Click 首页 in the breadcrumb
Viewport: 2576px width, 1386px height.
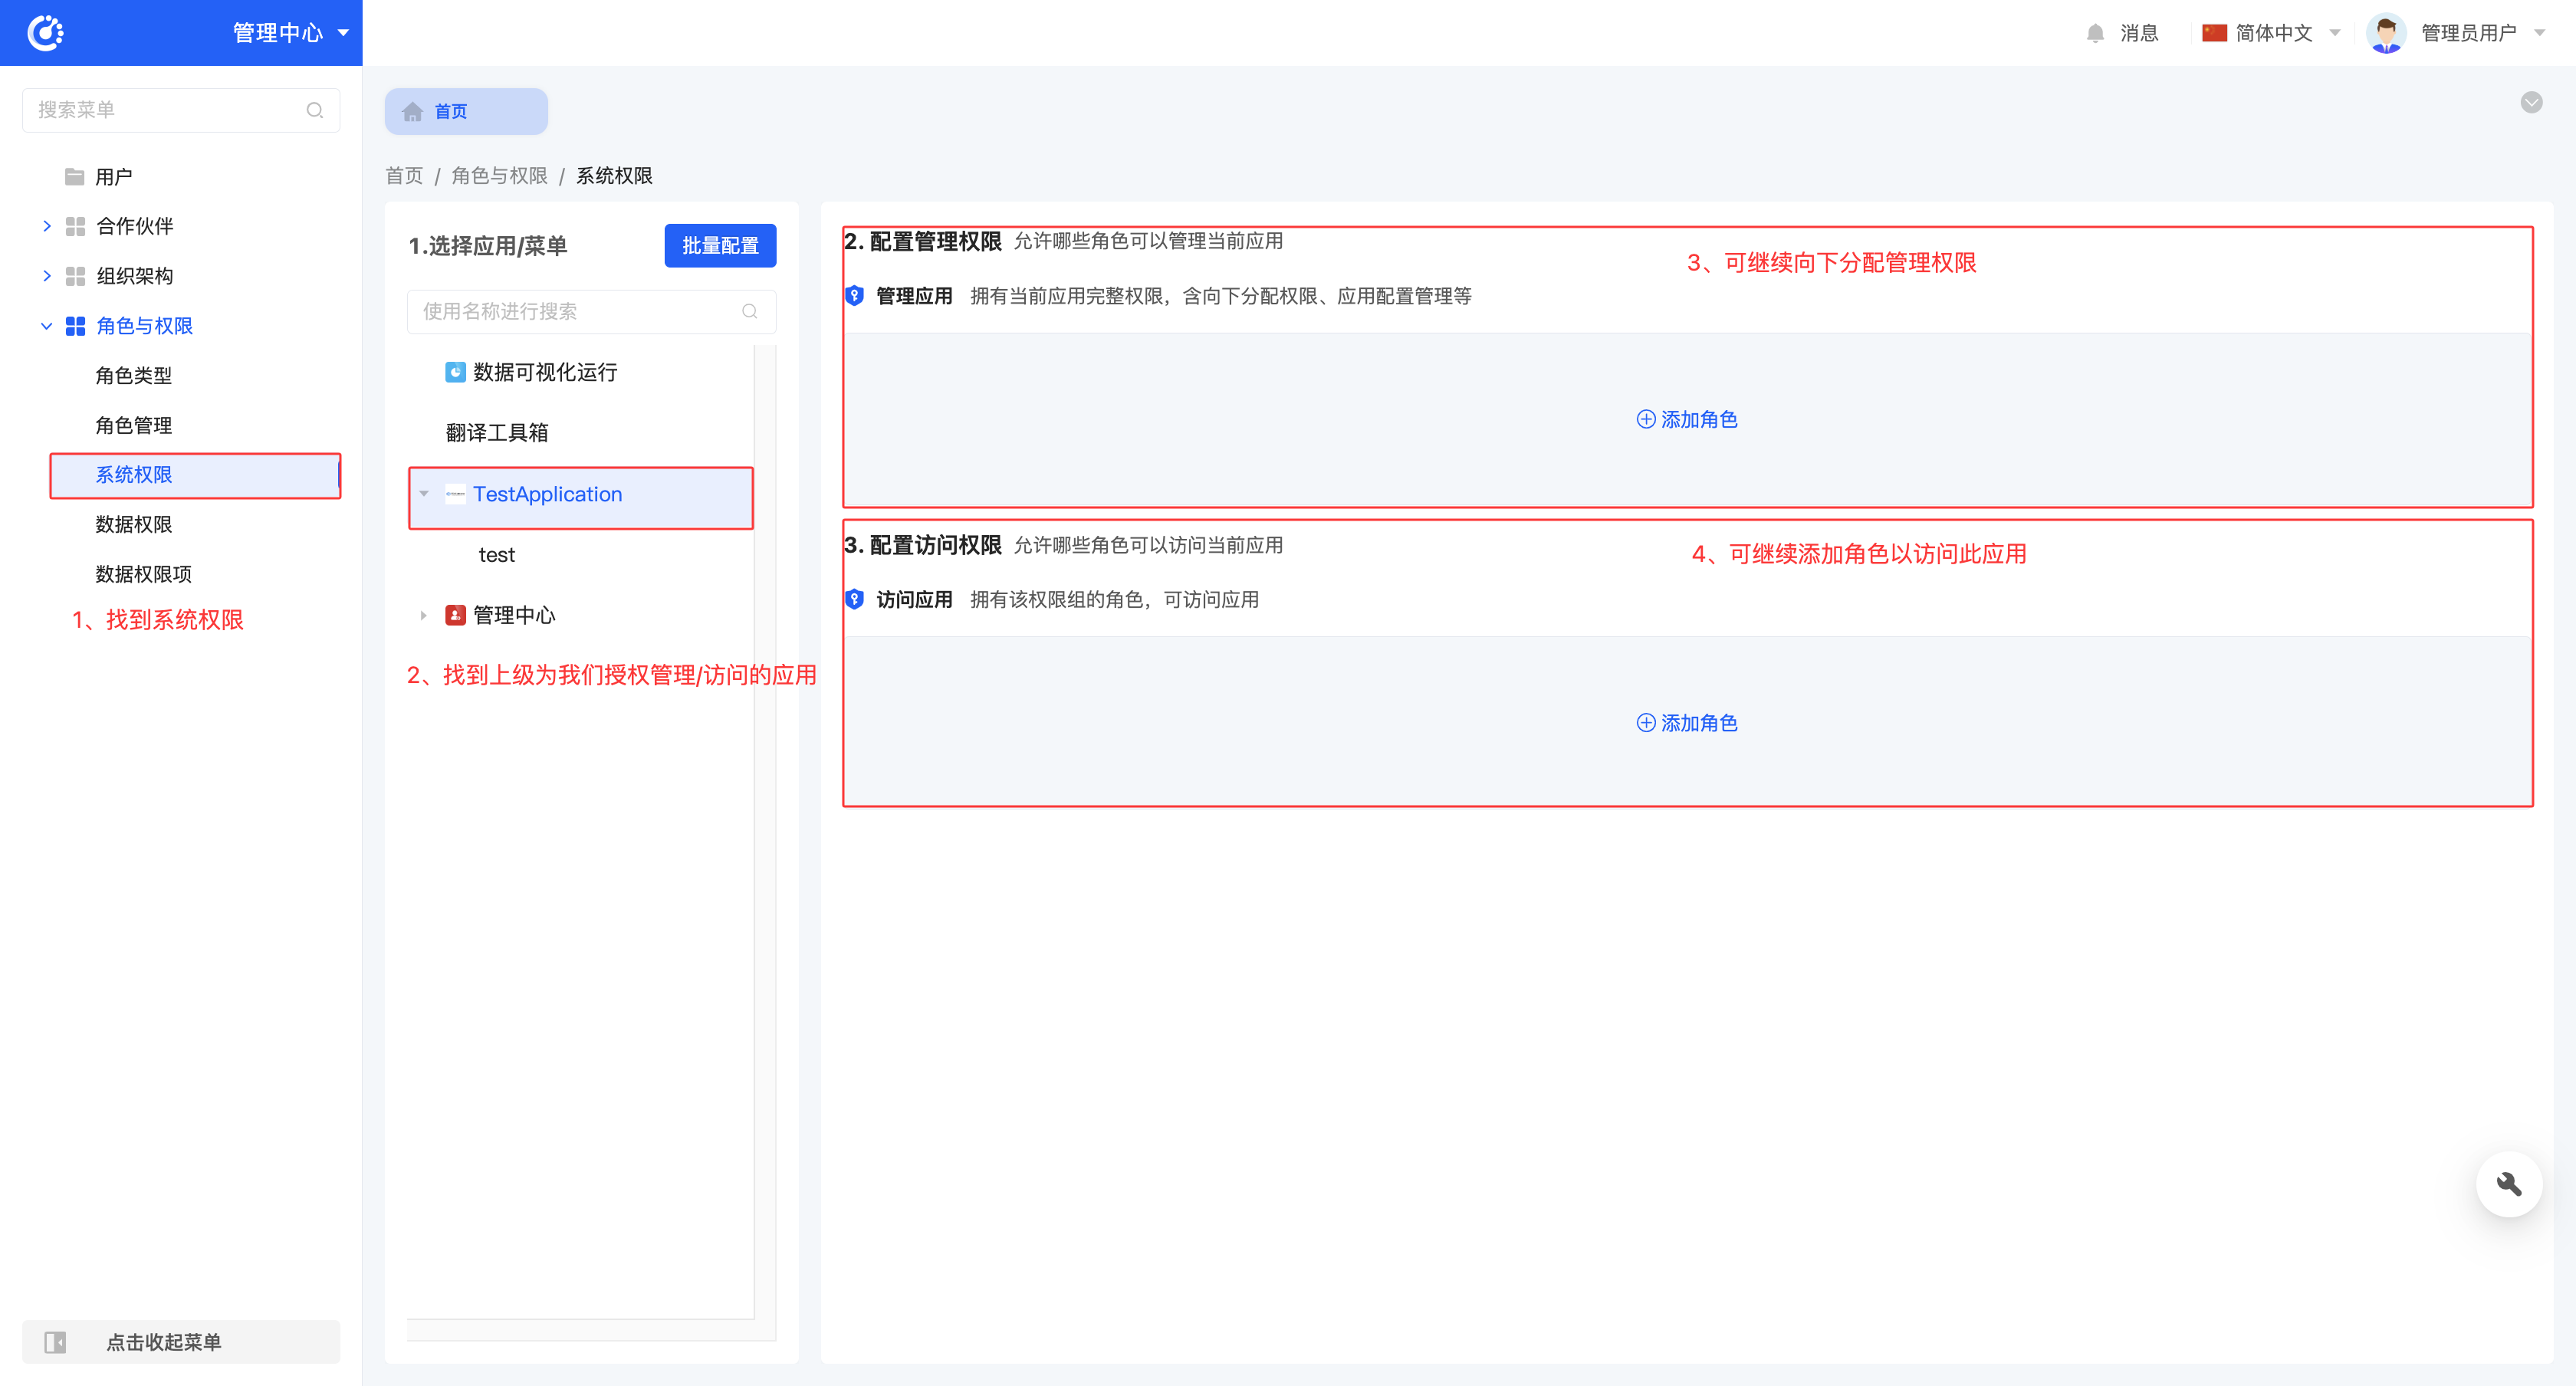tap(404, 176)
